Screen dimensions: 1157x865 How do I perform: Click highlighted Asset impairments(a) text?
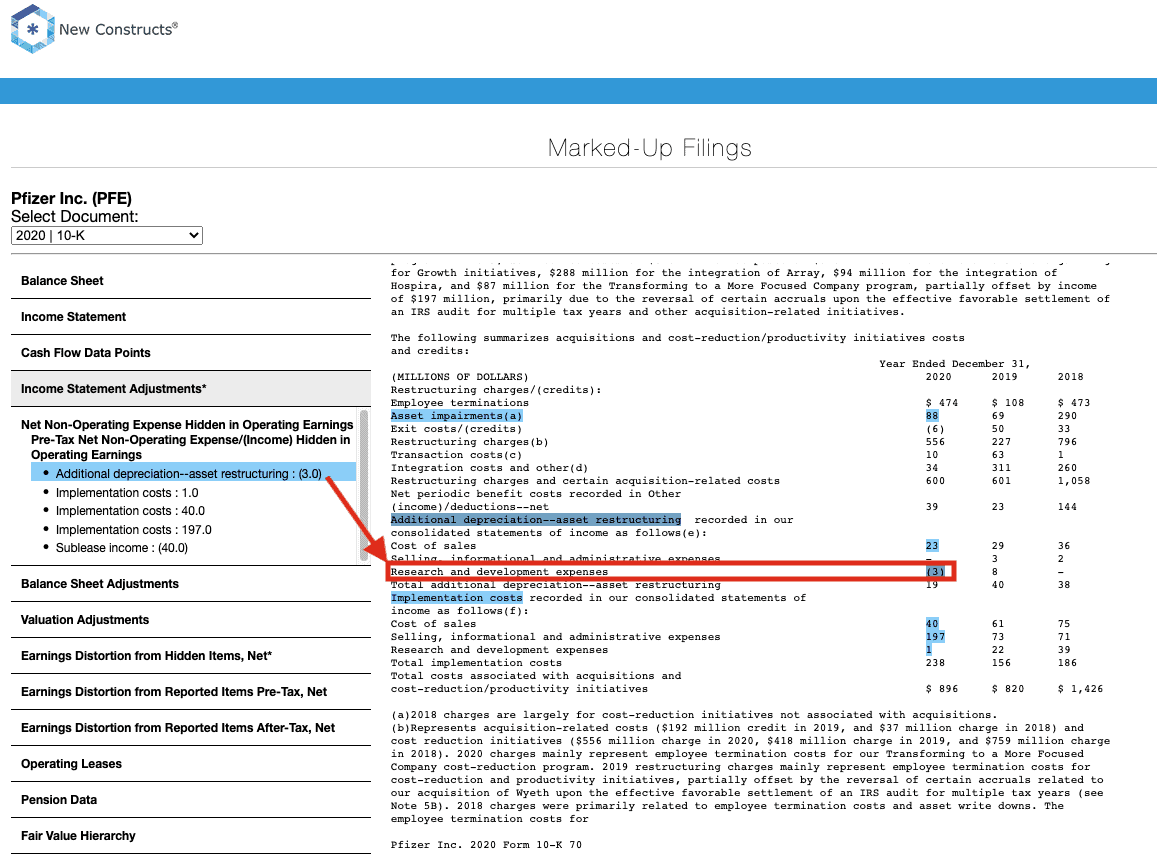pos(456,416)
